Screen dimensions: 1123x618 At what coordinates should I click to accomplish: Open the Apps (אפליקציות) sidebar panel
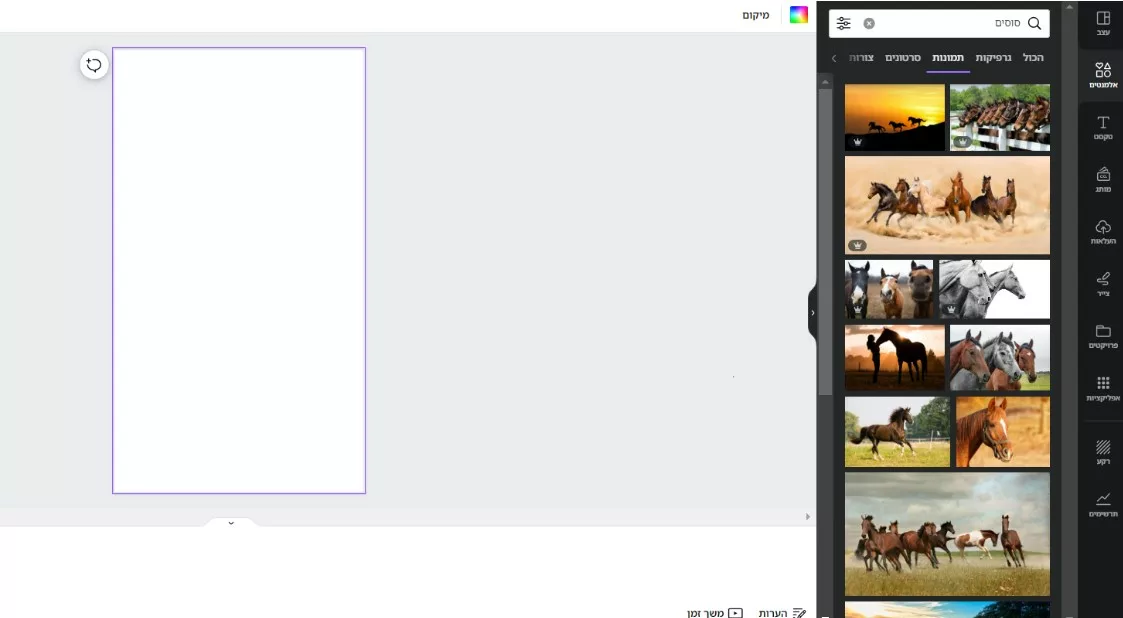point(1103,388)
